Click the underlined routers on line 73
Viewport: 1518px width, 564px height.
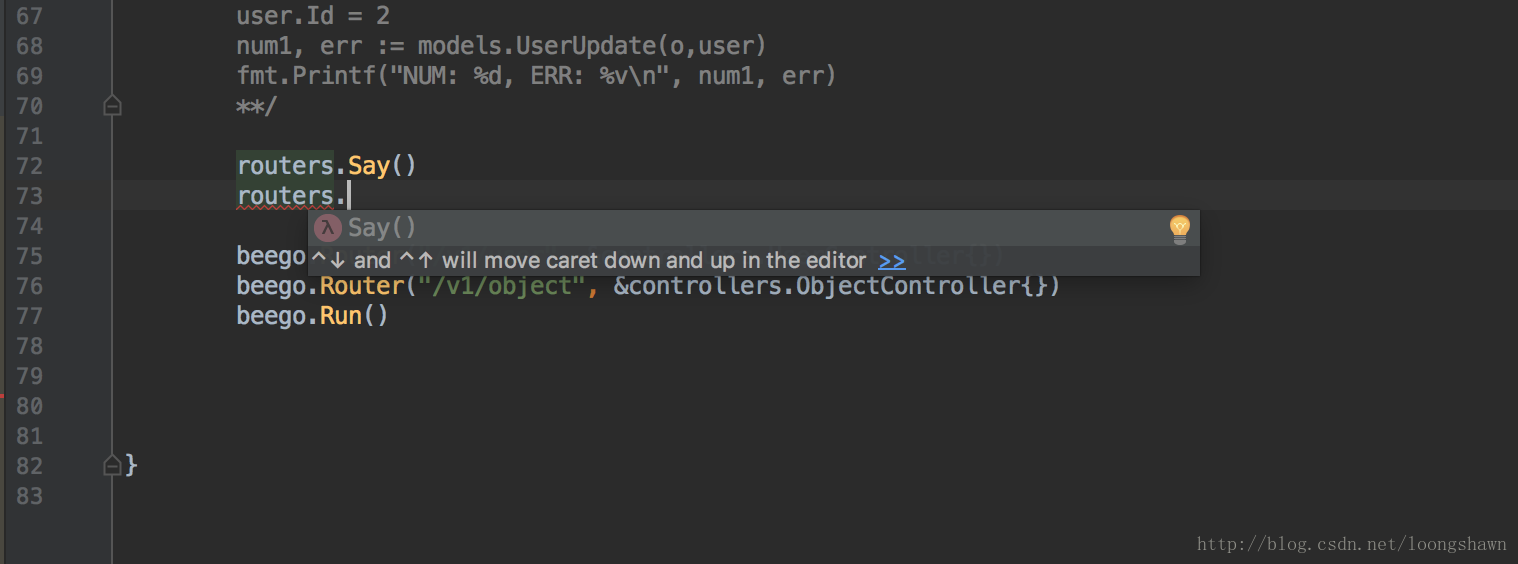[x=284, y=196]
